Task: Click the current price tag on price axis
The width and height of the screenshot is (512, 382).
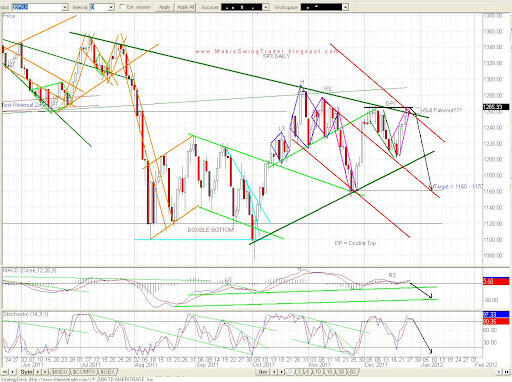Action: pos(495,107)
